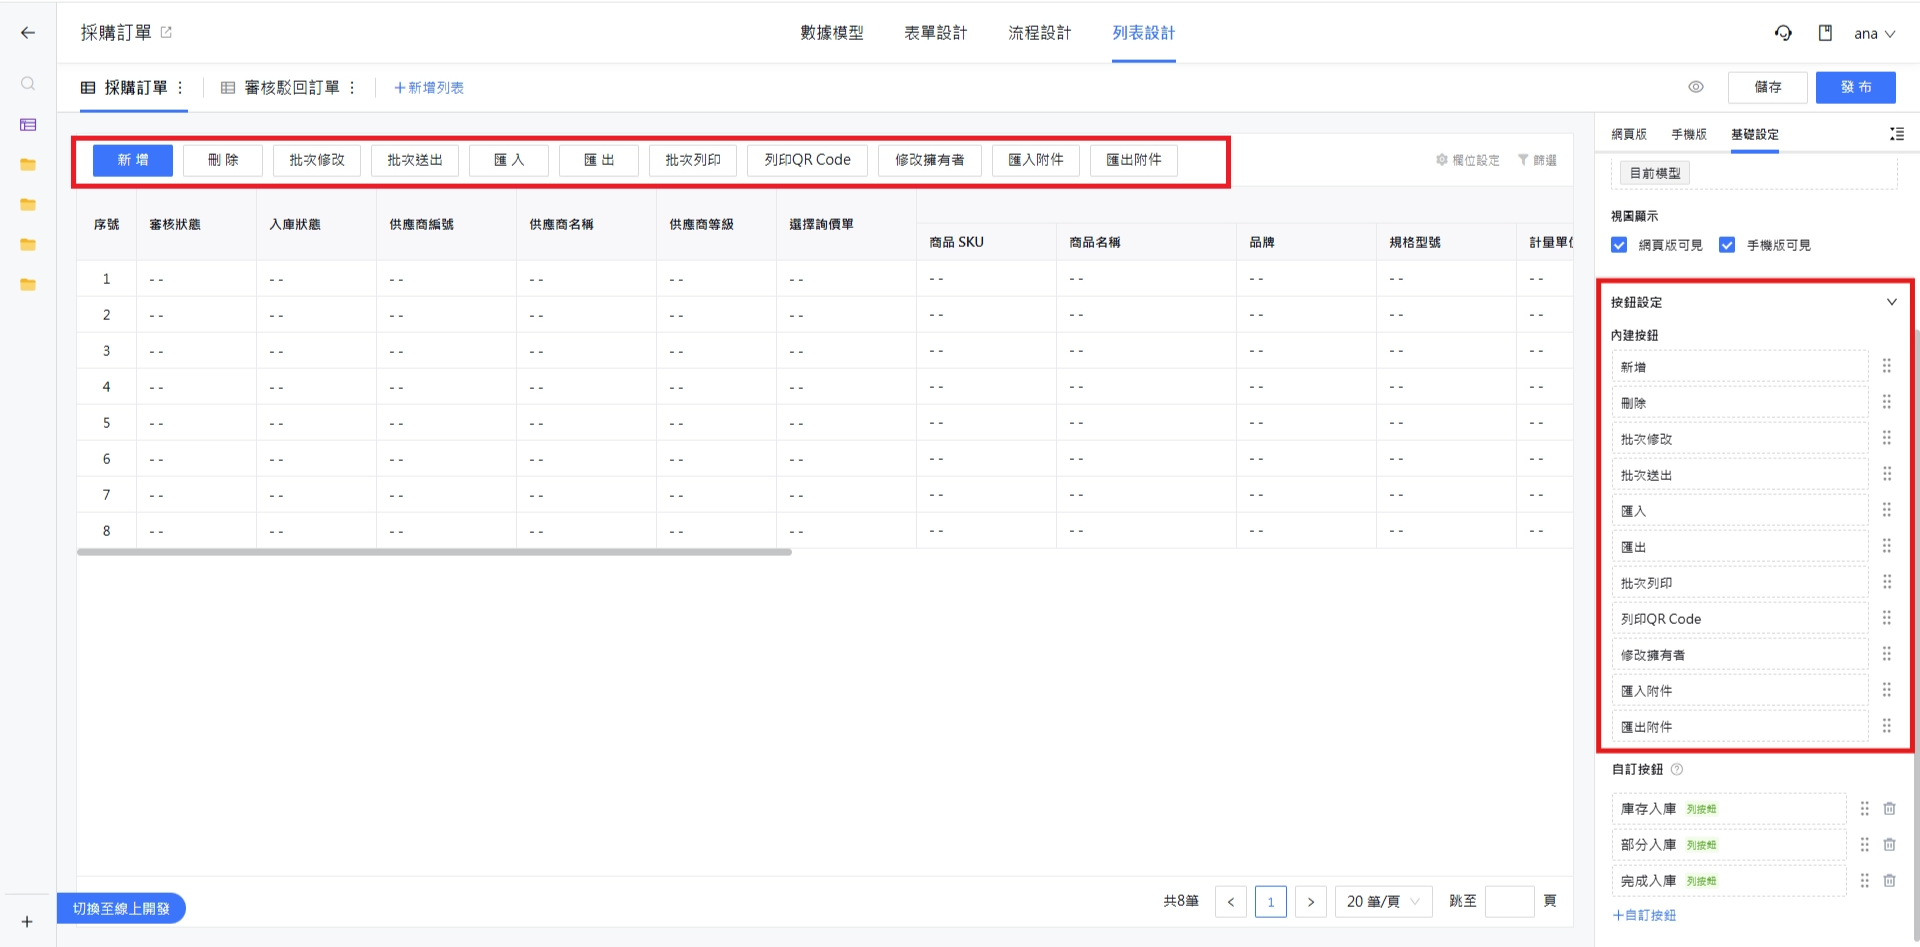
Task: Click the 修改擁有者 toolbar button
Action: point(930,160)
